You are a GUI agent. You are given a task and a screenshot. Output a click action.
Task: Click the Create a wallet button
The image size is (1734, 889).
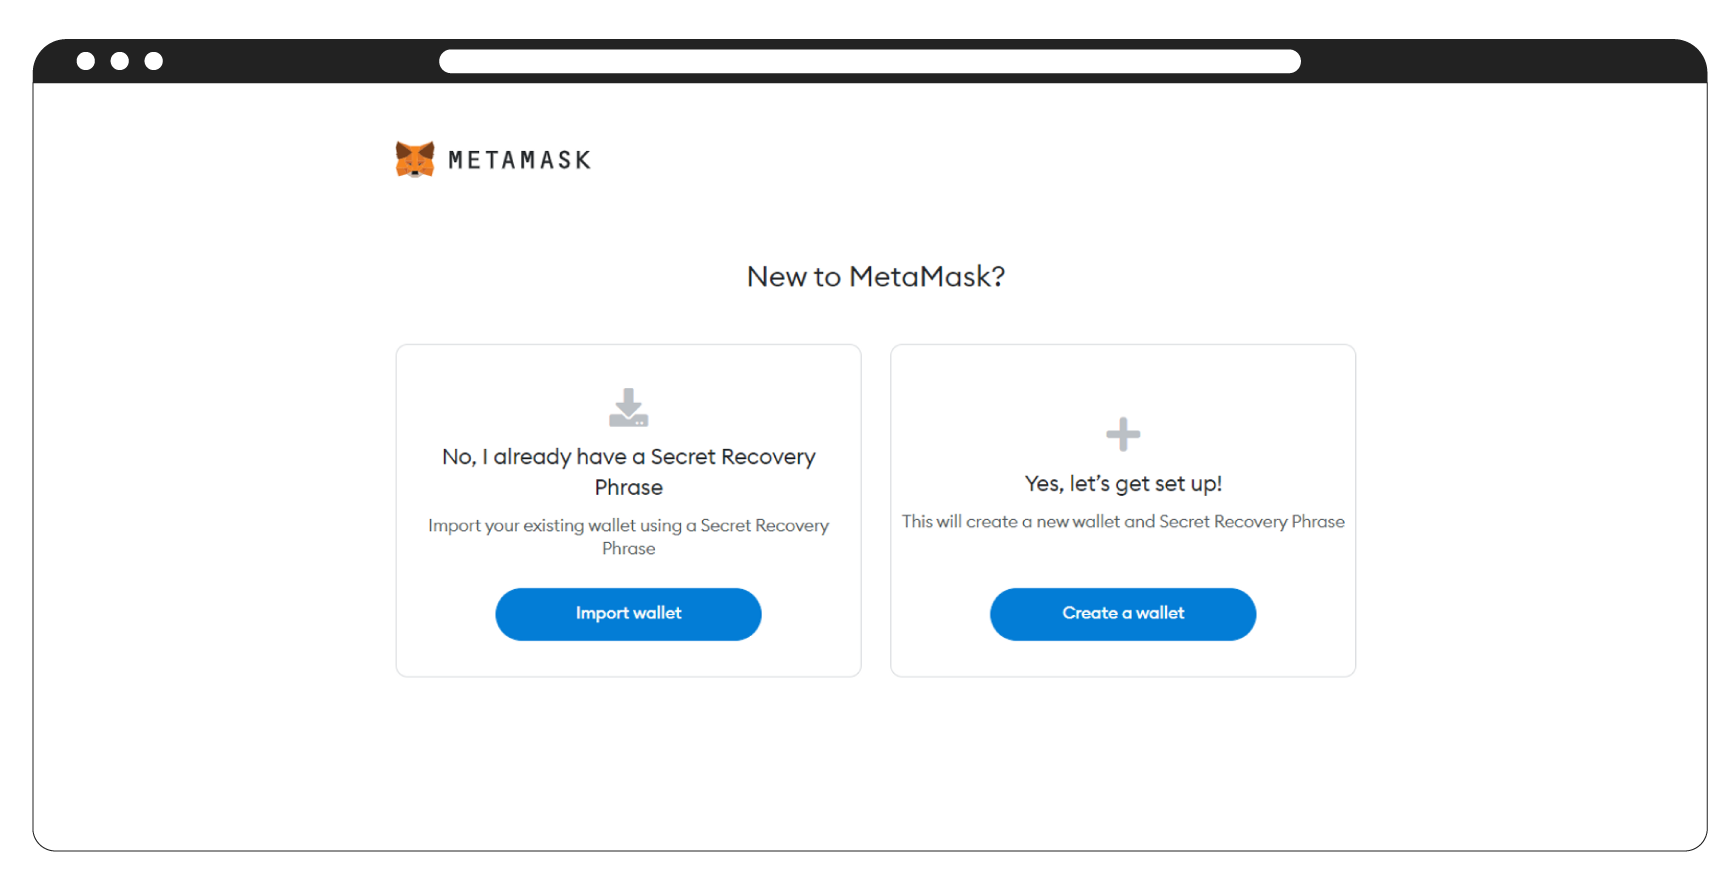pos(1122,614)
